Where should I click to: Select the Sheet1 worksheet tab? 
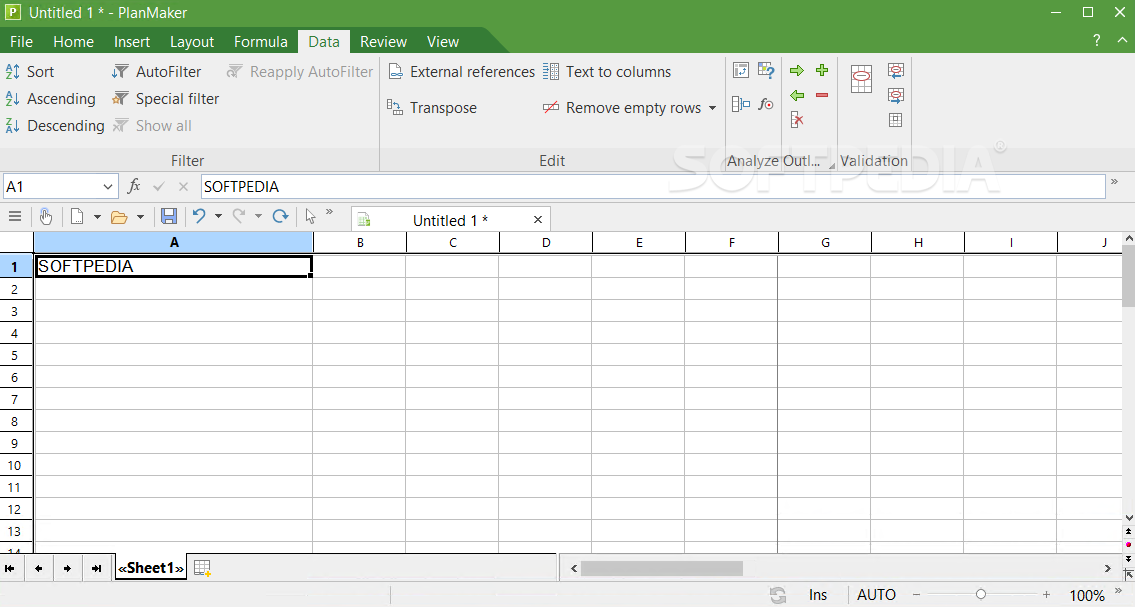tap(151, 568)
